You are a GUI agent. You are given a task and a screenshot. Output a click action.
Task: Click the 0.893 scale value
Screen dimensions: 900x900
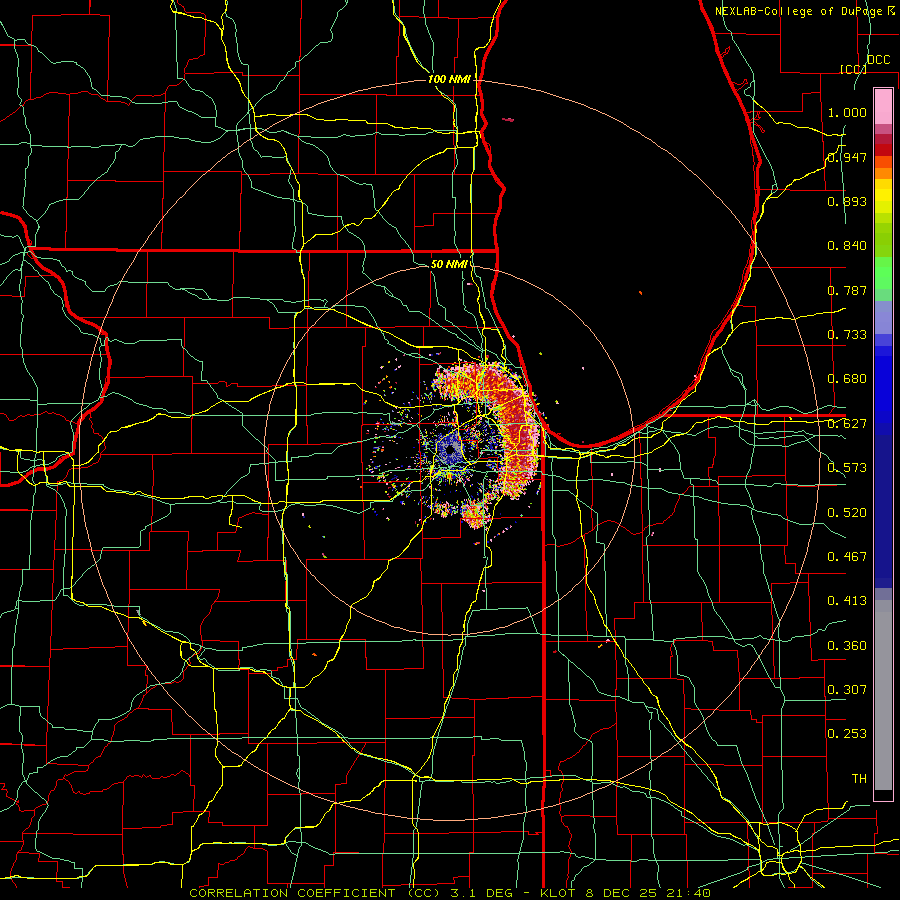[847, 201]
